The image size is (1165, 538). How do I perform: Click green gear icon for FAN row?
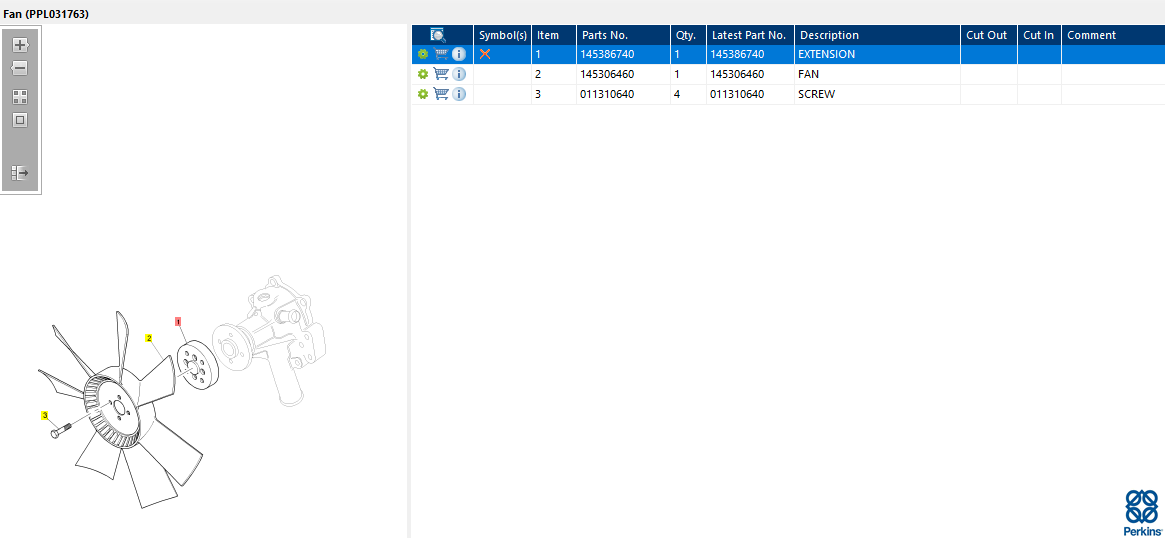point(423,74)
